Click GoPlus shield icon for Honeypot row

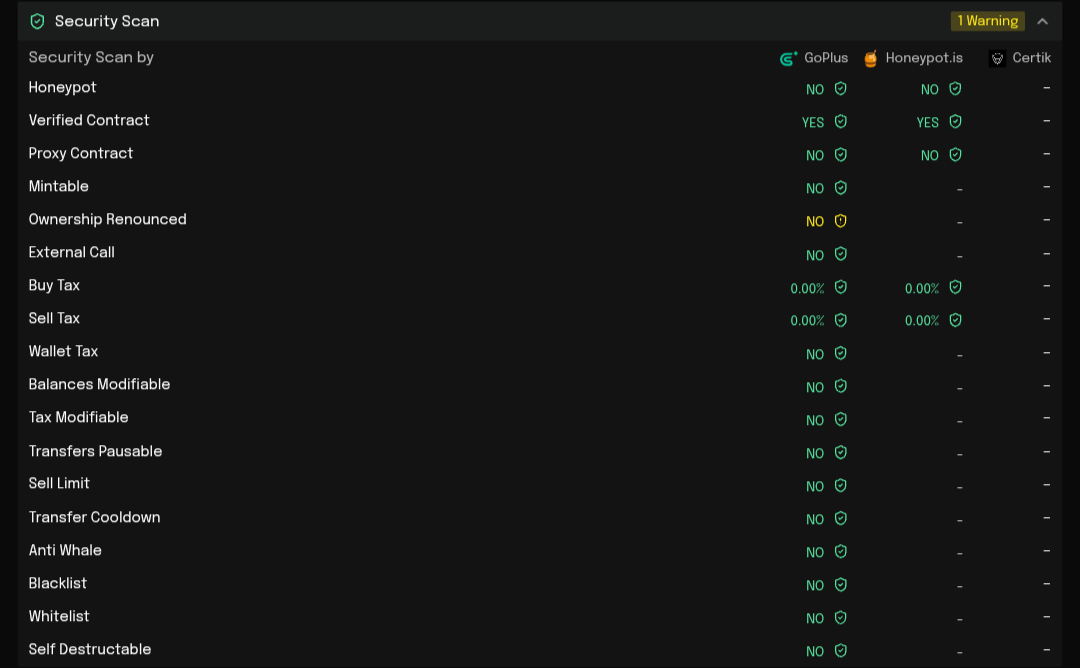[841, 89]
